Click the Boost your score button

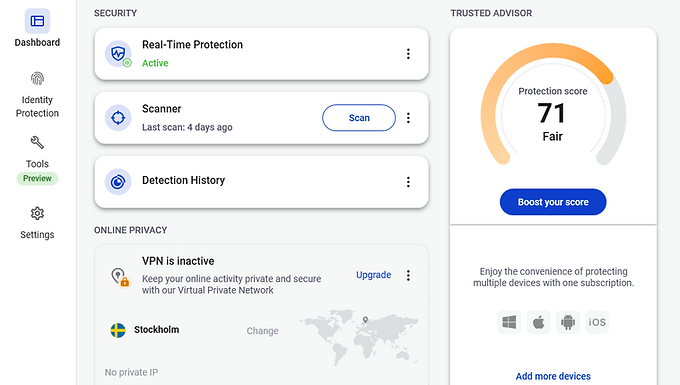553,202
